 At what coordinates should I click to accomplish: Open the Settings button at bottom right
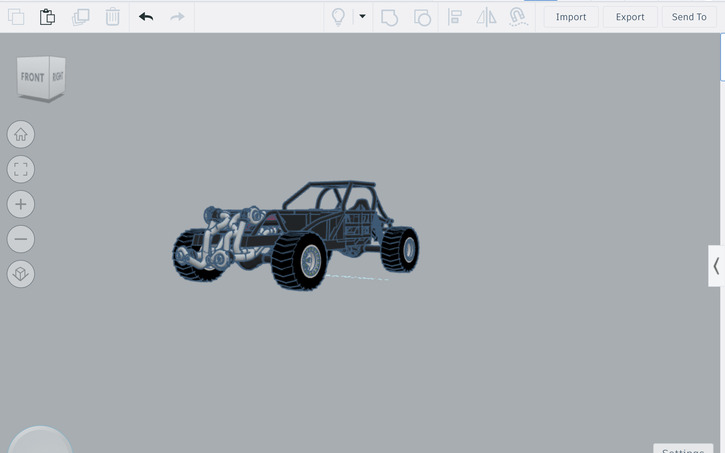[x=683, y=449]
